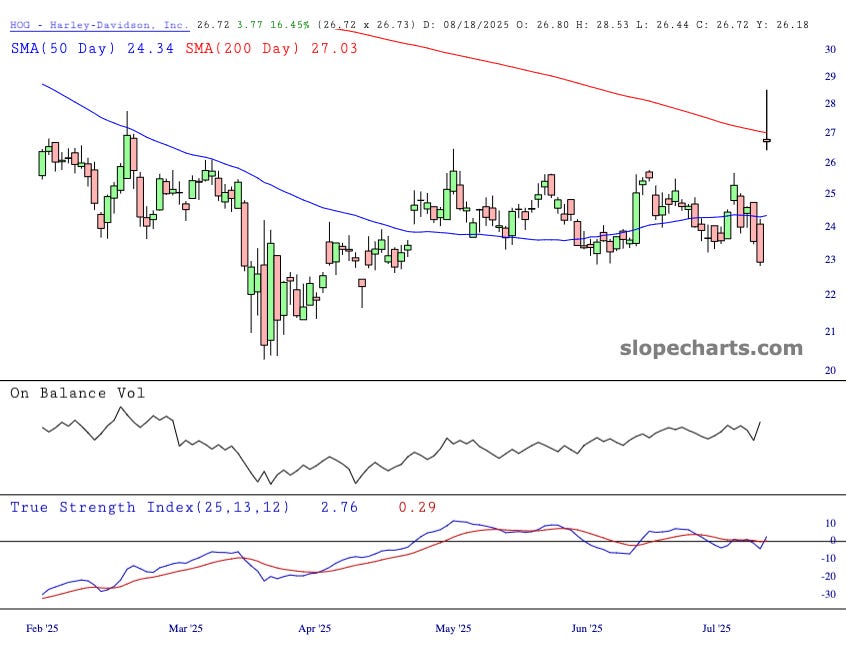Select the SMA(200 Day) 27.03 label
This screenshot has height=649, width=846.
[x=271, y=49]
